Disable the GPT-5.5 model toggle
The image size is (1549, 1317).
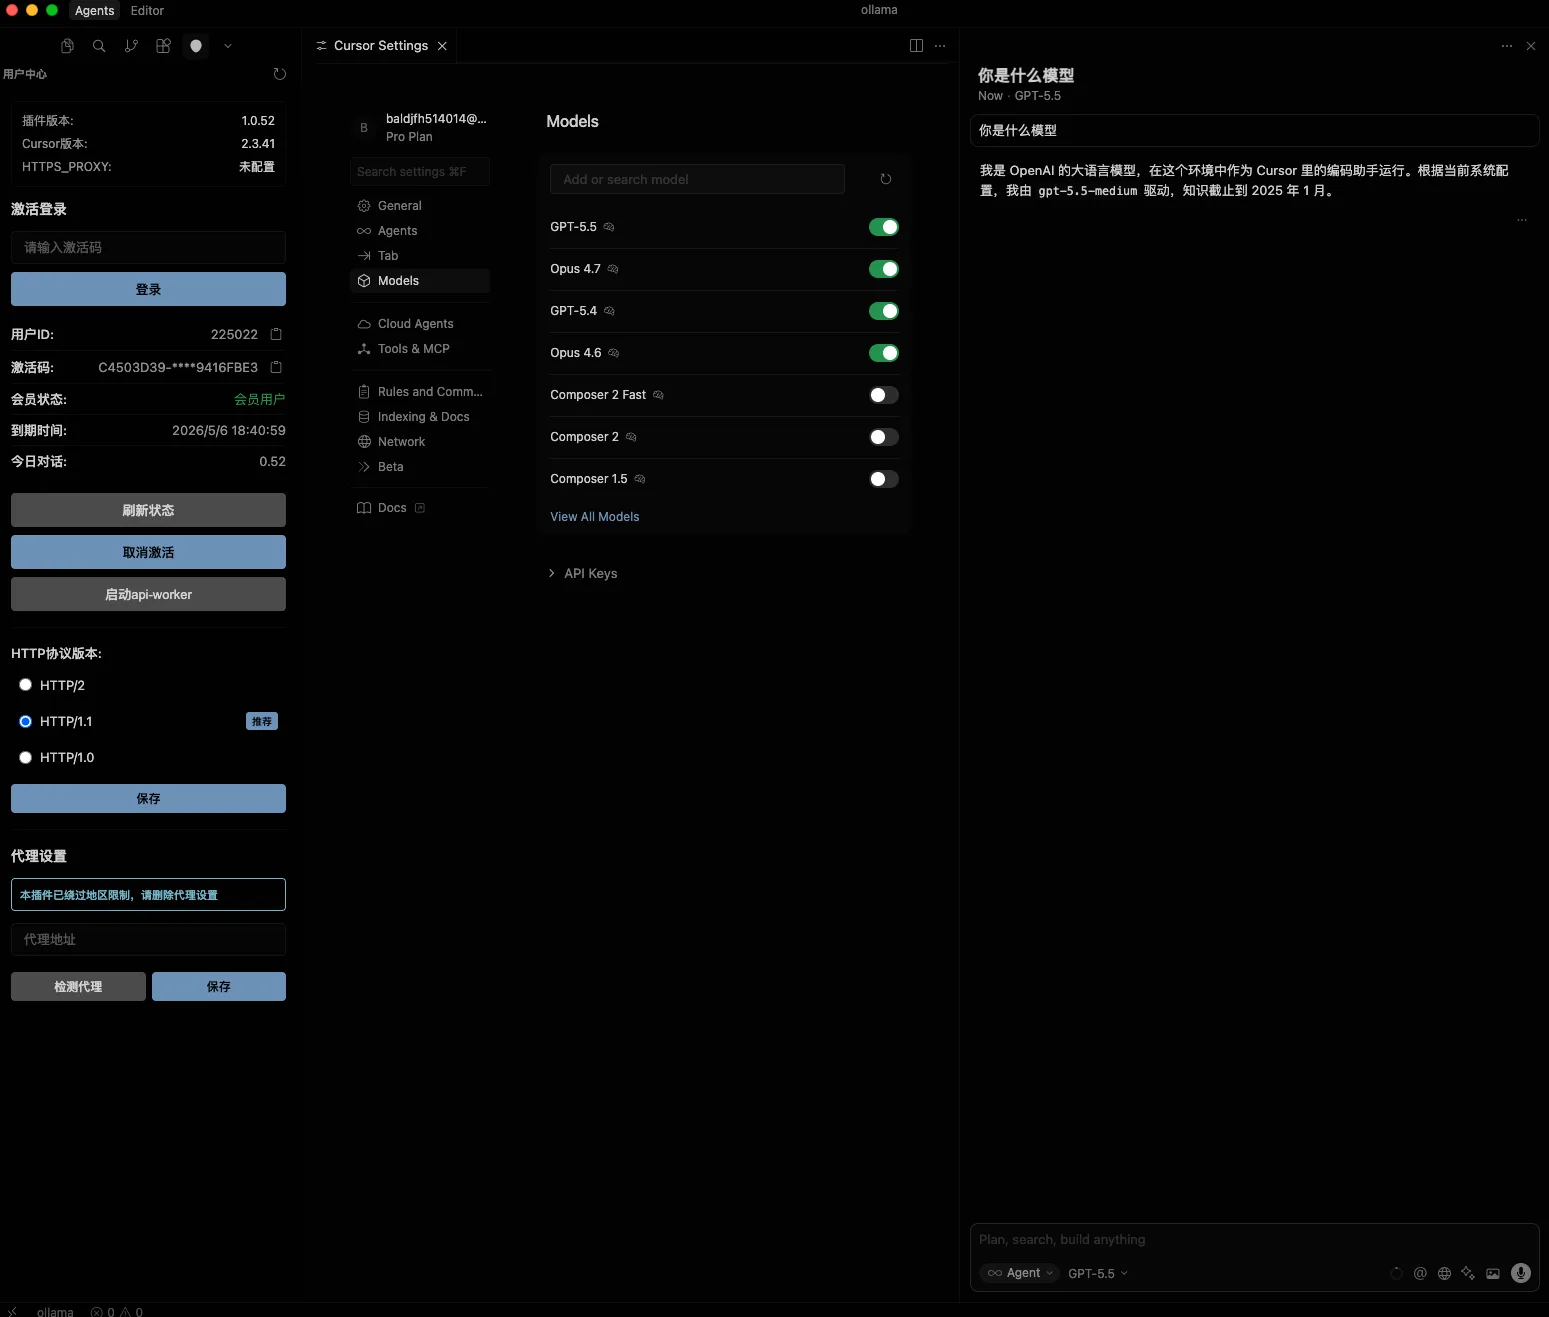[x=884, y=227]
